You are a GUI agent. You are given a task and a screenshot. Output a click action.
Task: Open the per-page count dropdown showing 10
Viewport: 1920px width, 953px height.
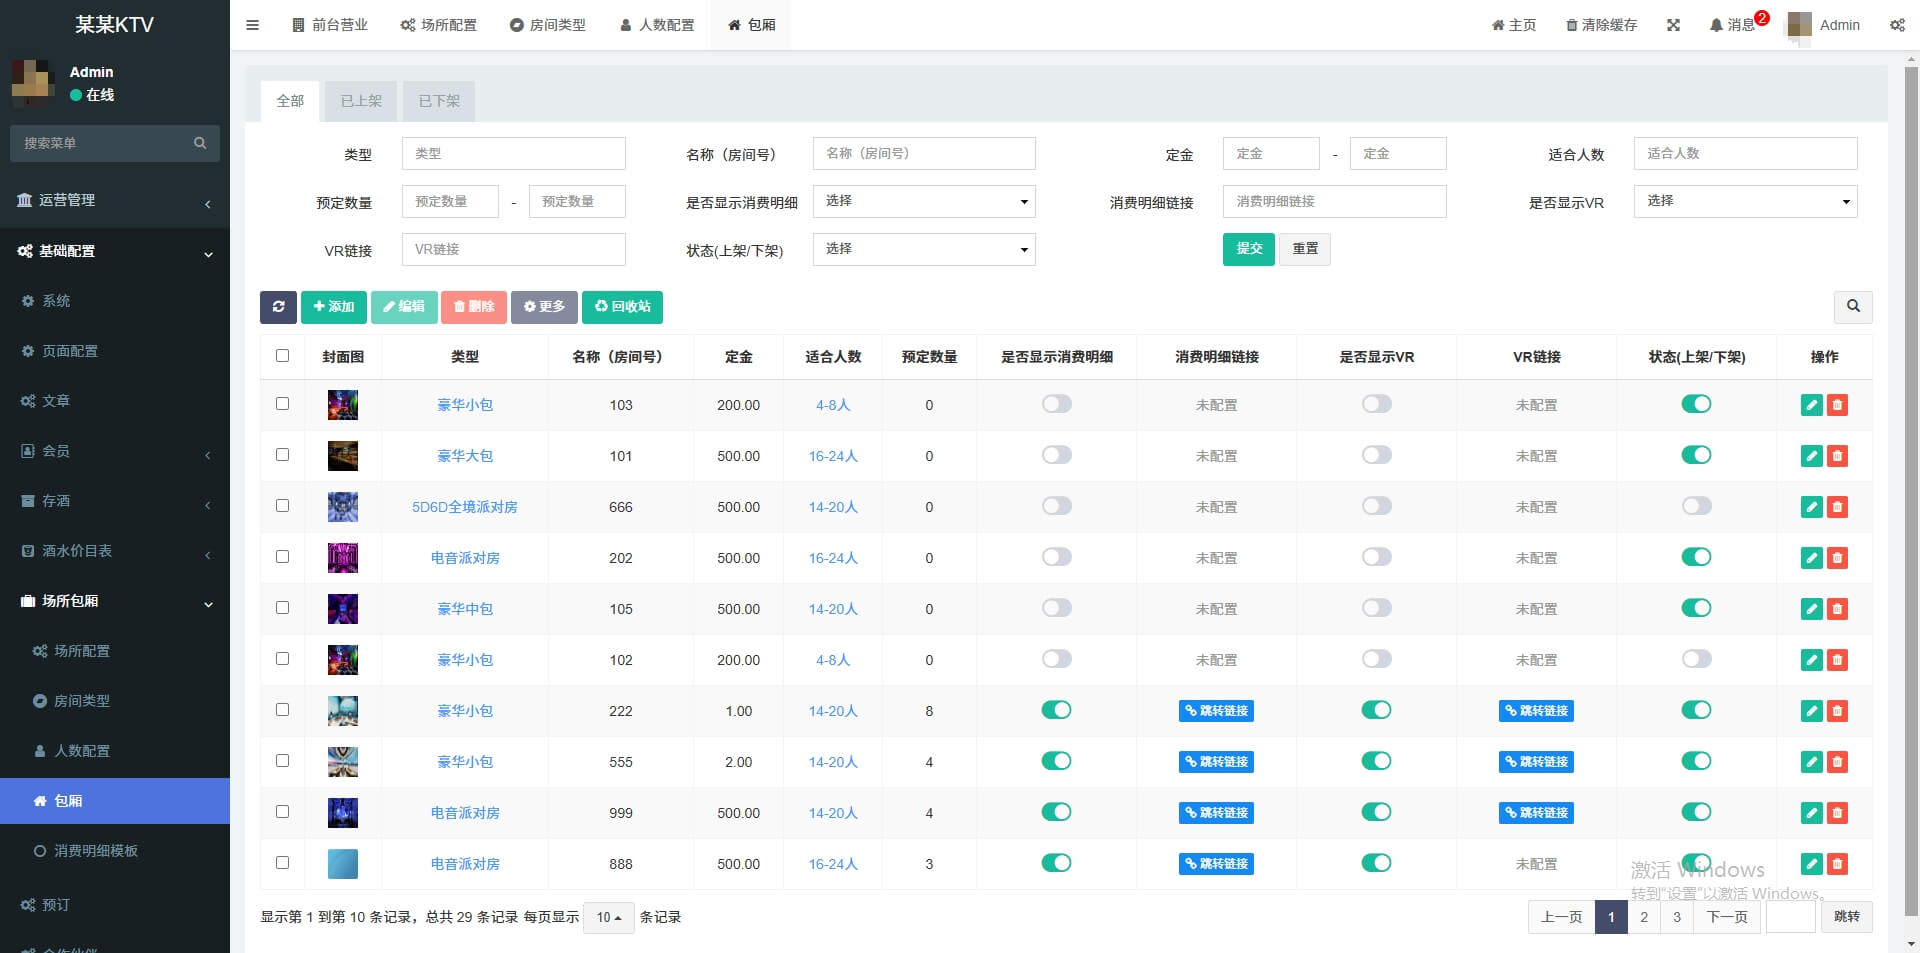click(608, 917)
